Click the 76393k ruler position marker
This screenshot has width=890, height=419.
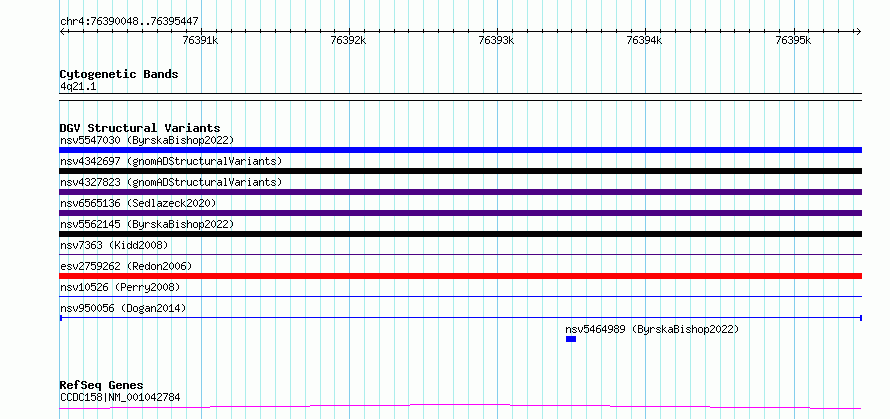coord(496,41)
